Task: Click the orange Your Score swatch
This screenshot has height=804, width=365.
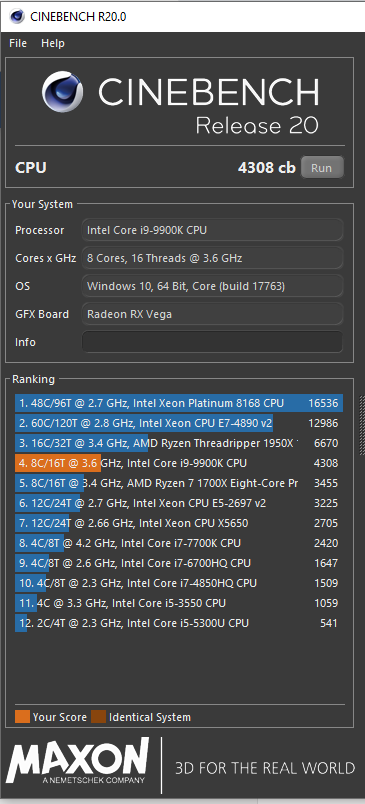Action: tap(23, 717)
